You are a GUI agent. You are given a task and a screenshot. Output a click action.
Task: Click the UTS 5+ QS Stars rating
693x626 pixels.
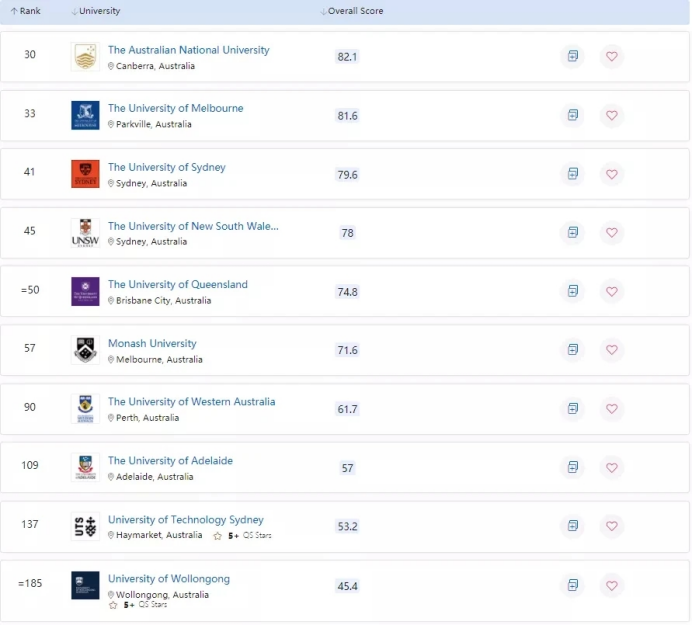[x=242, y=535]
